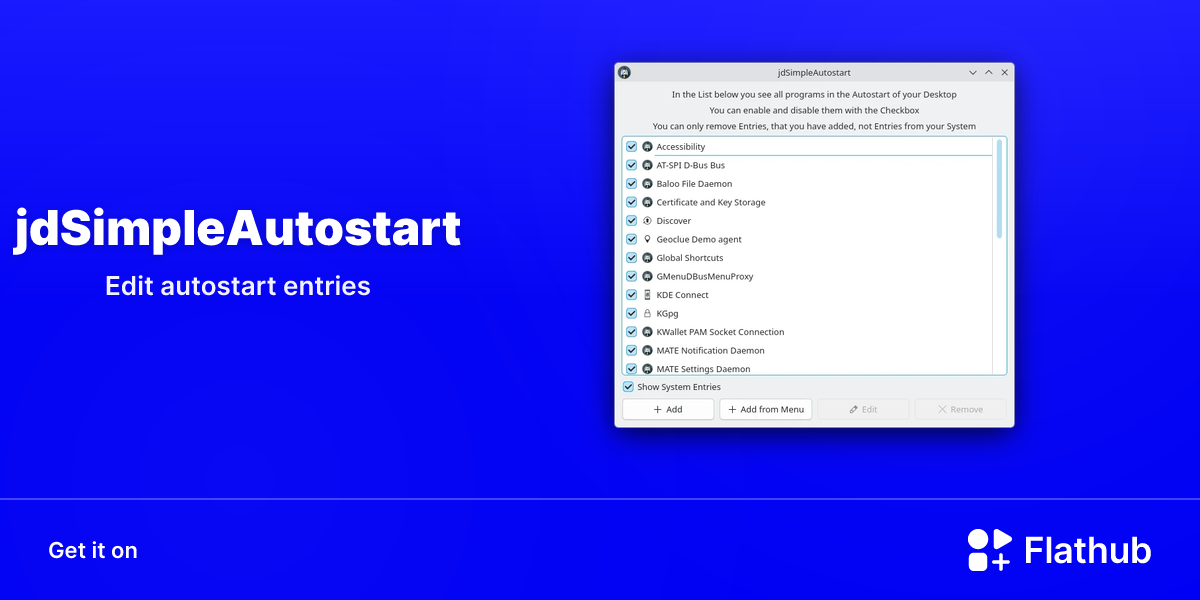
Task: Click the Certificate and Key Storage icon
Action: coord(647,202)
